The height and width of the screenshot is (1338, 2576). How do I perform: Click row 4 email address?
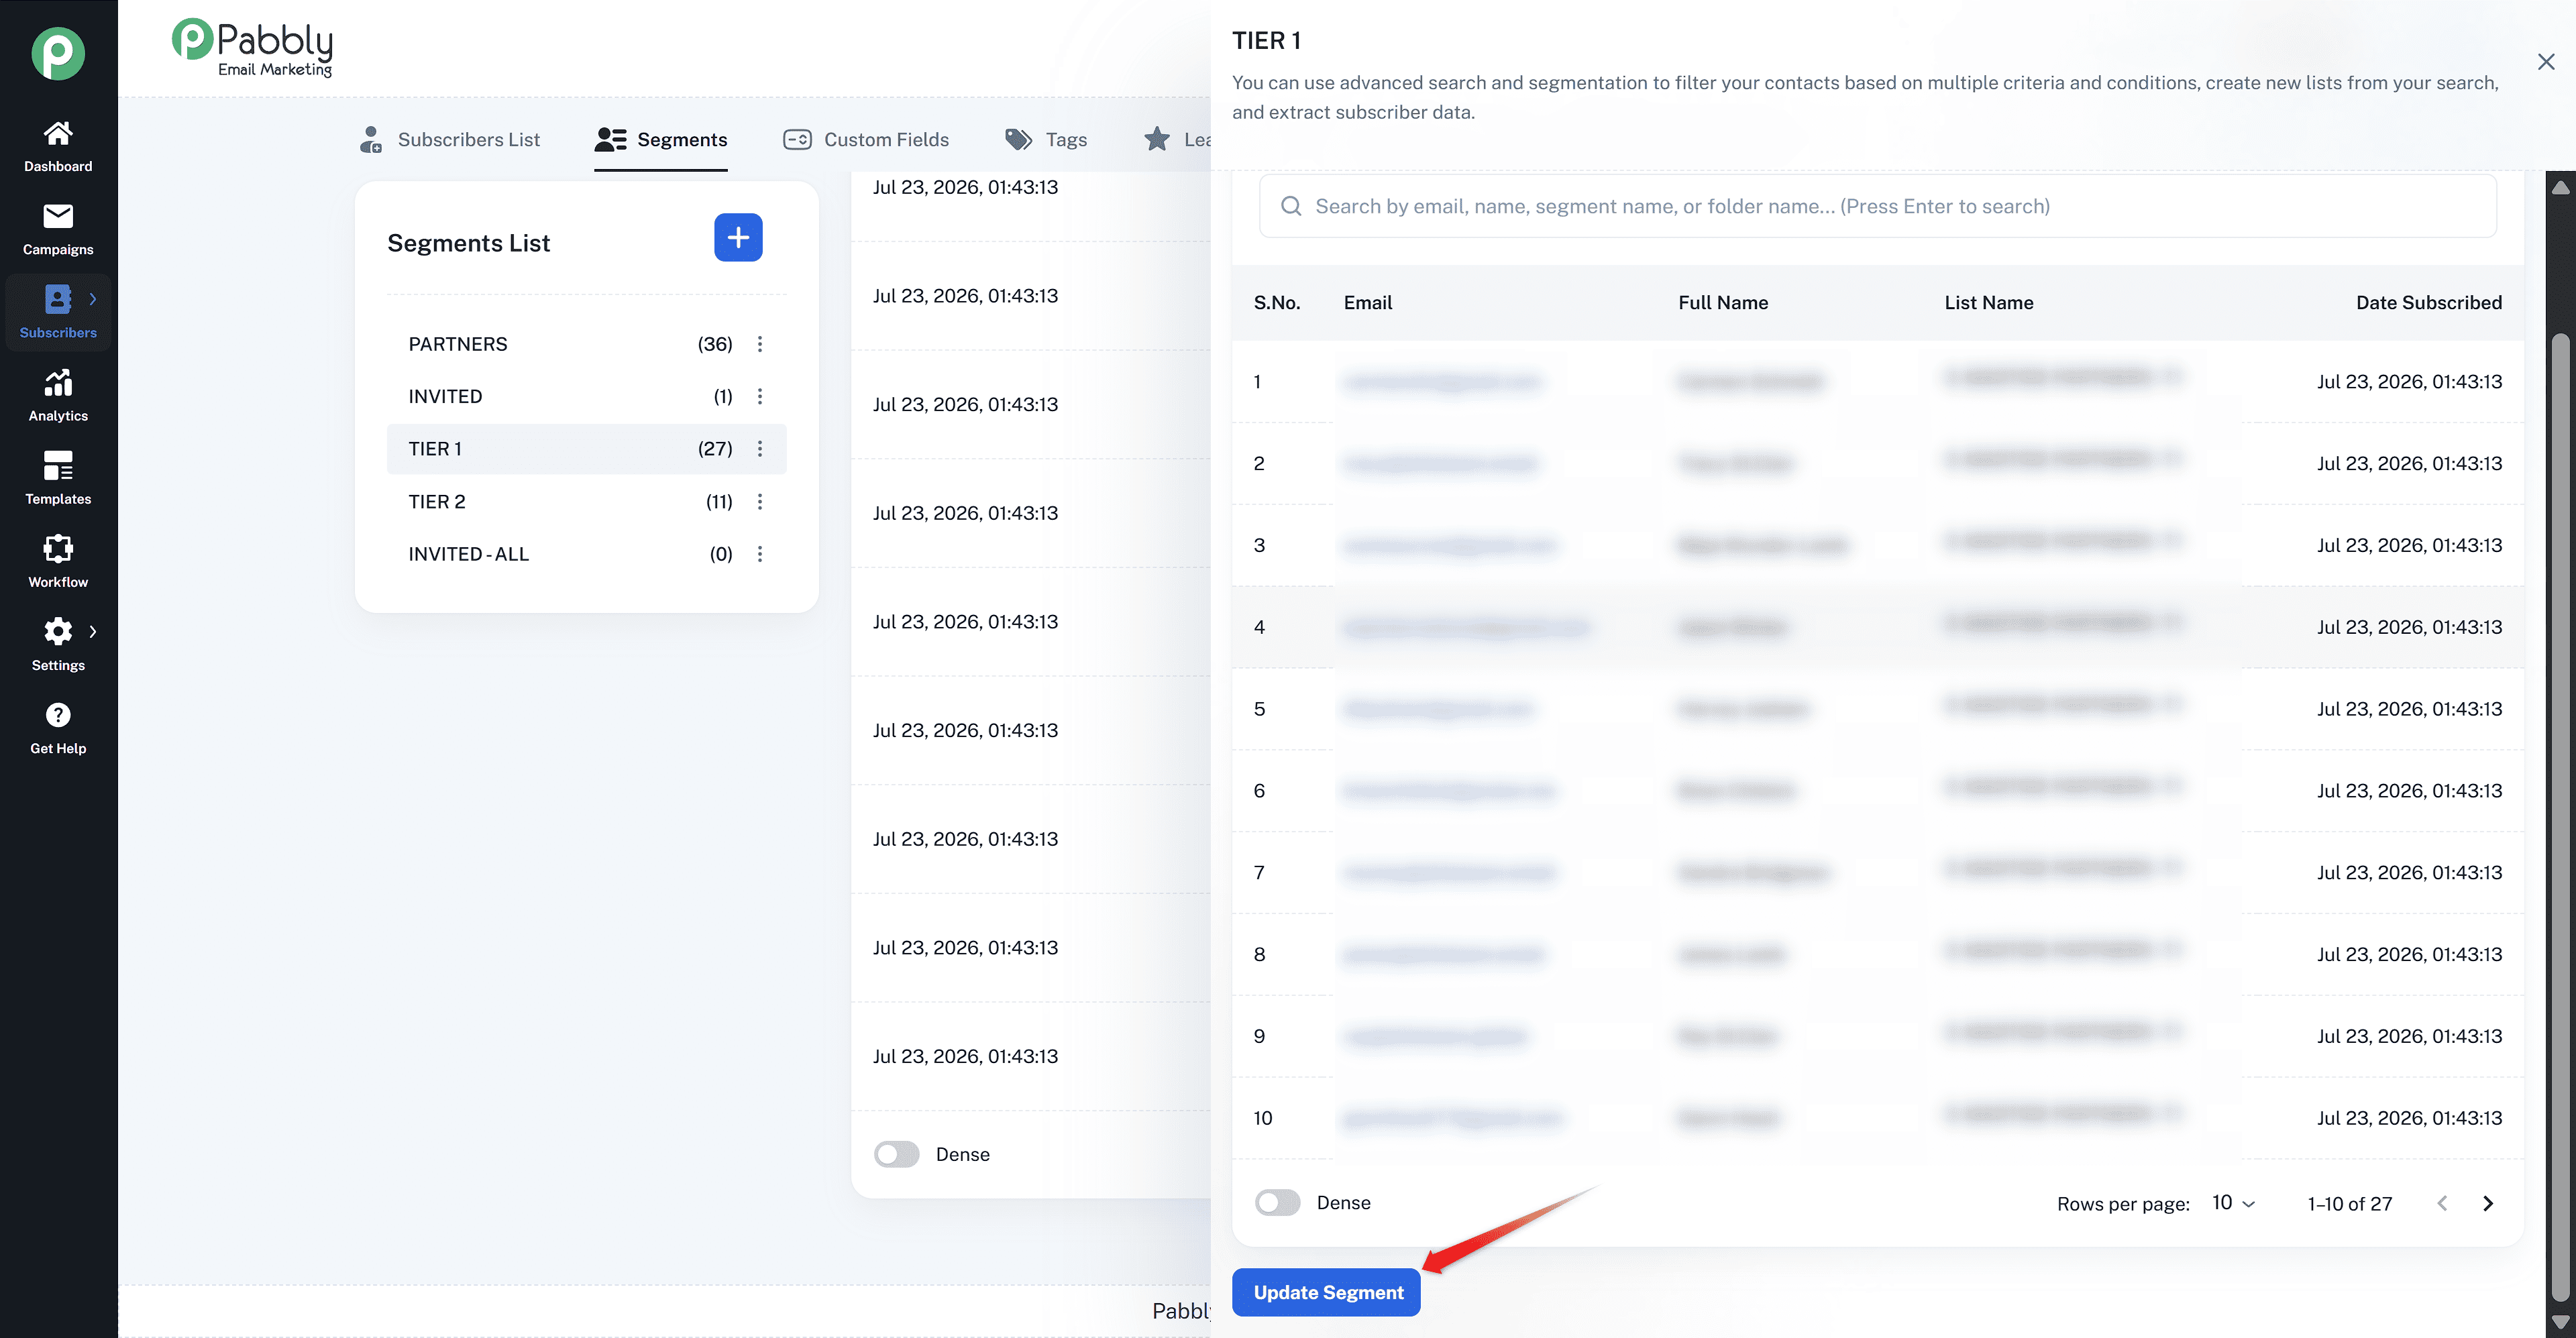coord(1466,627)
